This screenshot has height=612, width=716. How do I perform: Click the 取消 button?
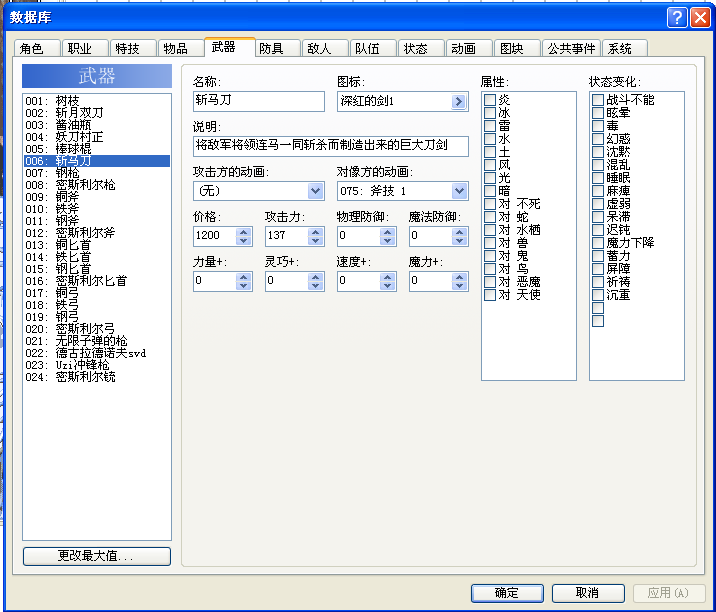coord(588,593)
